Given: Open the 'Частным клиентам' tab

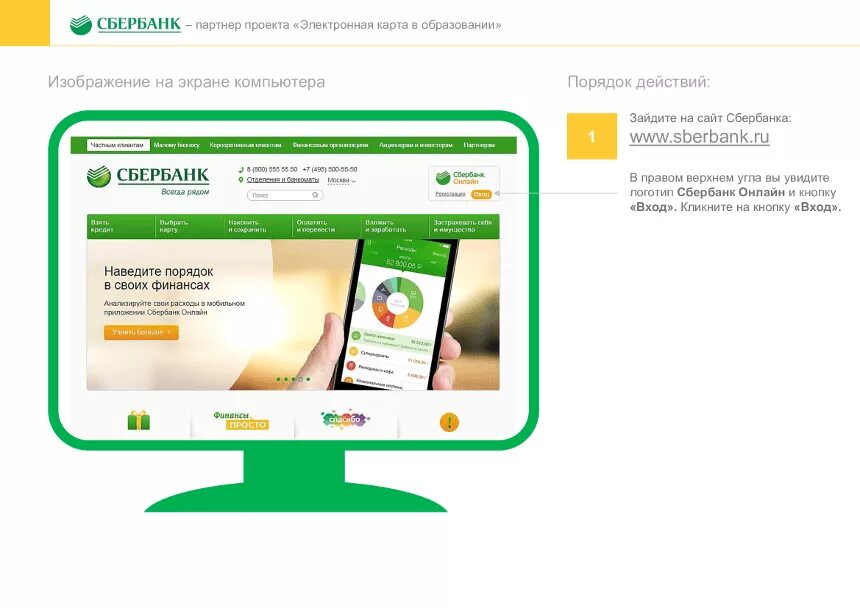Looking at the screenshot, I should pyautogui.click(x=118, y=145).
